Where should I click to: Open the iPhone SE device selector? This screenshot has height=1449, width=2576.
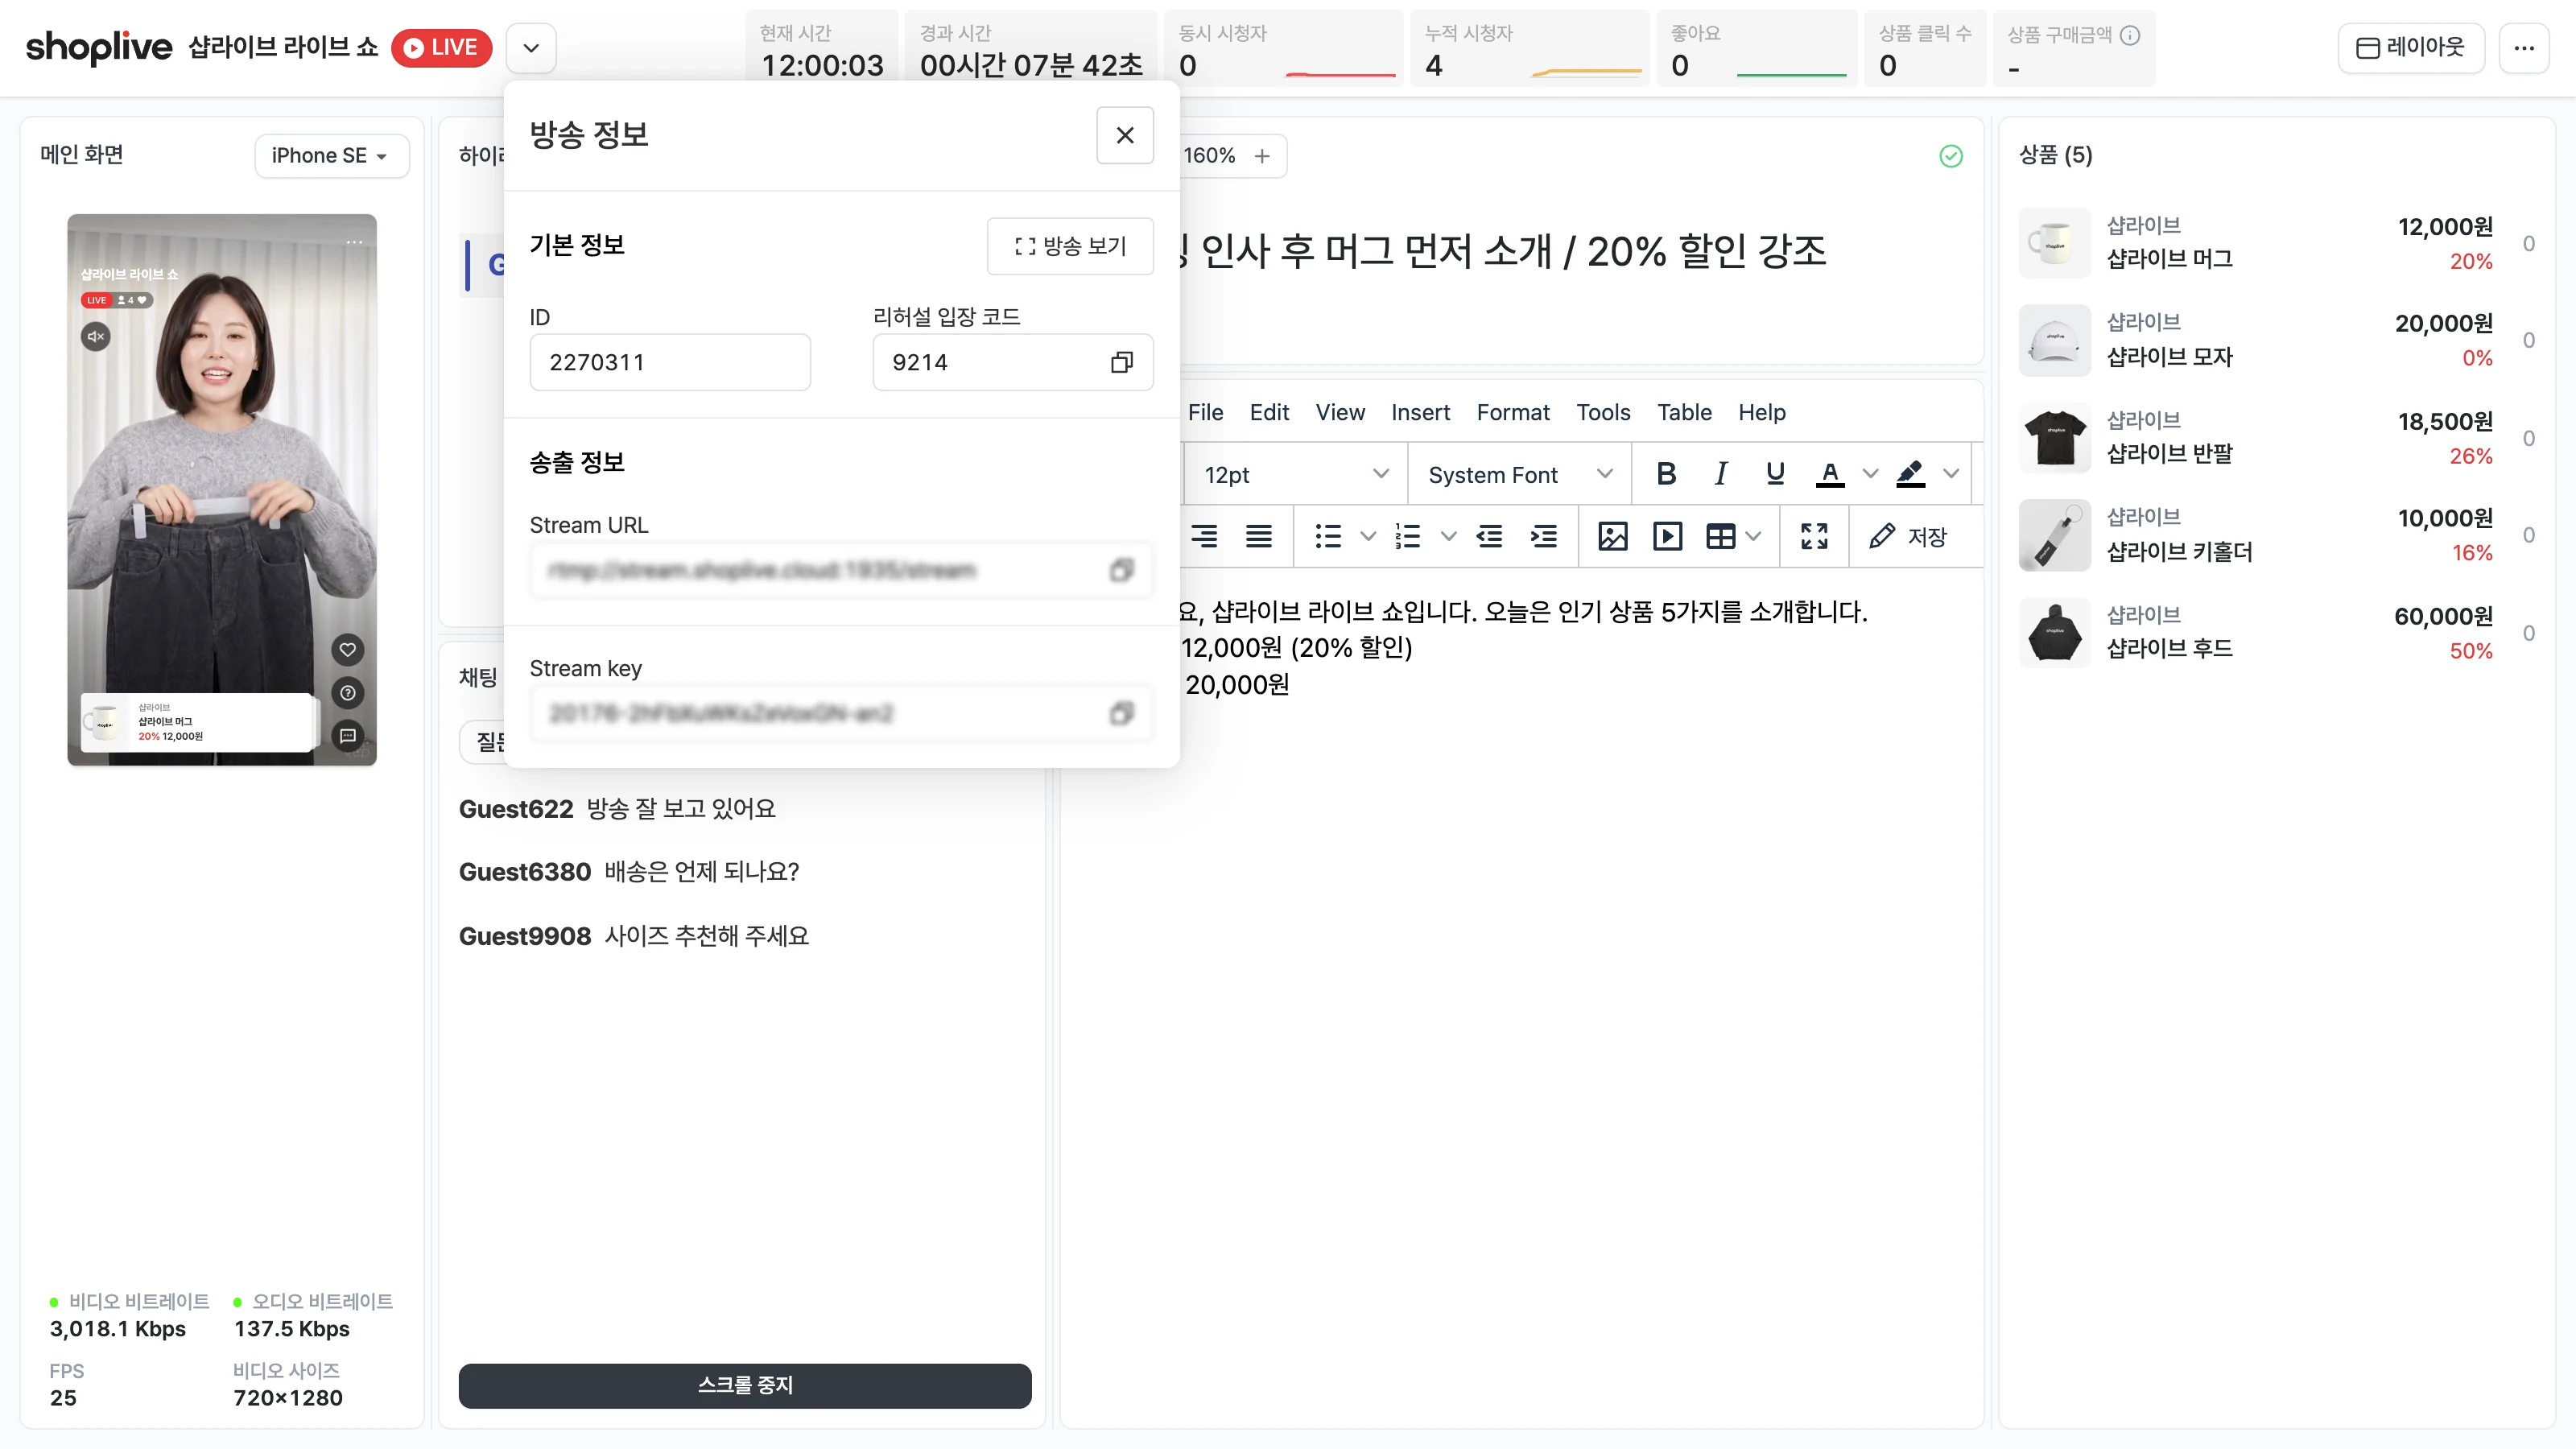(x=331, y=156)
